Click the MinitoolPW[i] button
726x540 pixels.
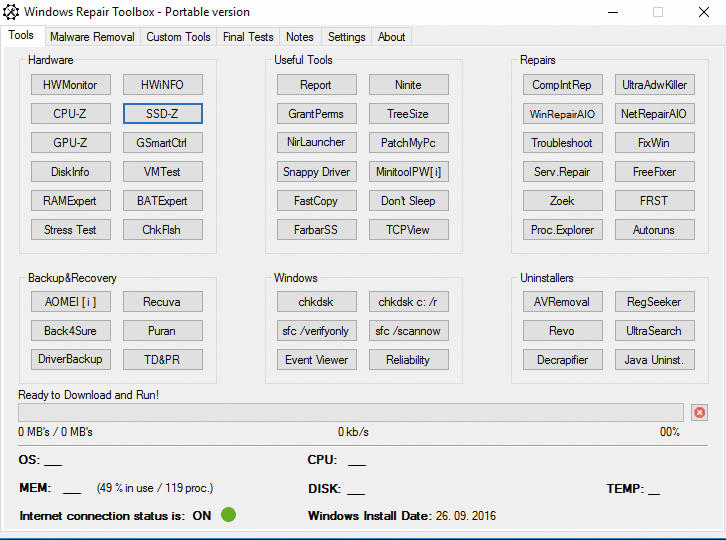[409, 172]
